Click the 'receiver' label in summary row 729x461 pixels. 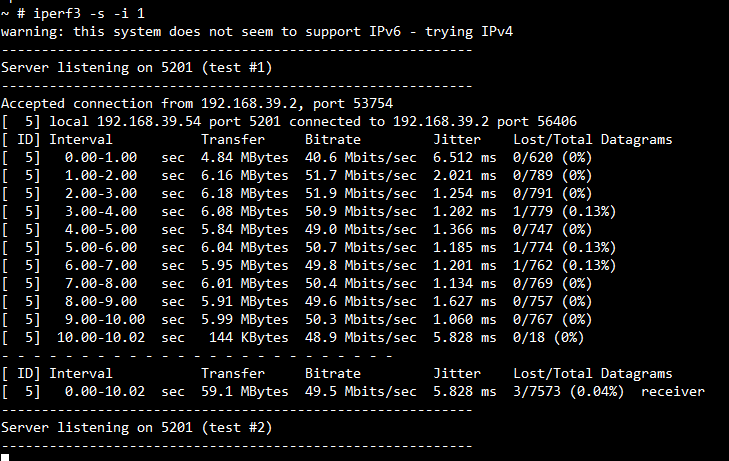[x=673, y=391]
